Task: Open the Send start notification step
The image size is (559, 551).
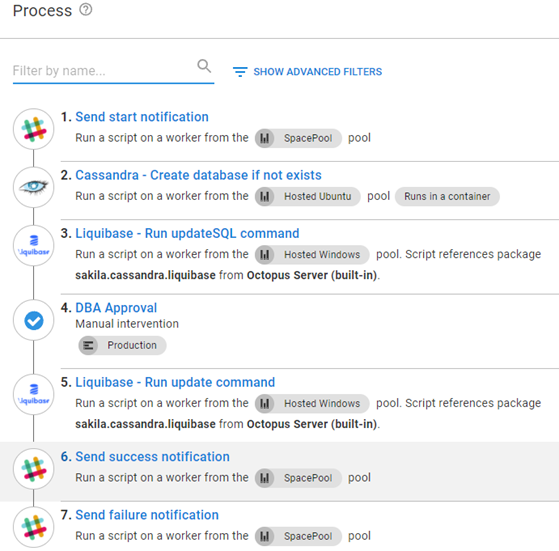Action: (x=142, y=117)
